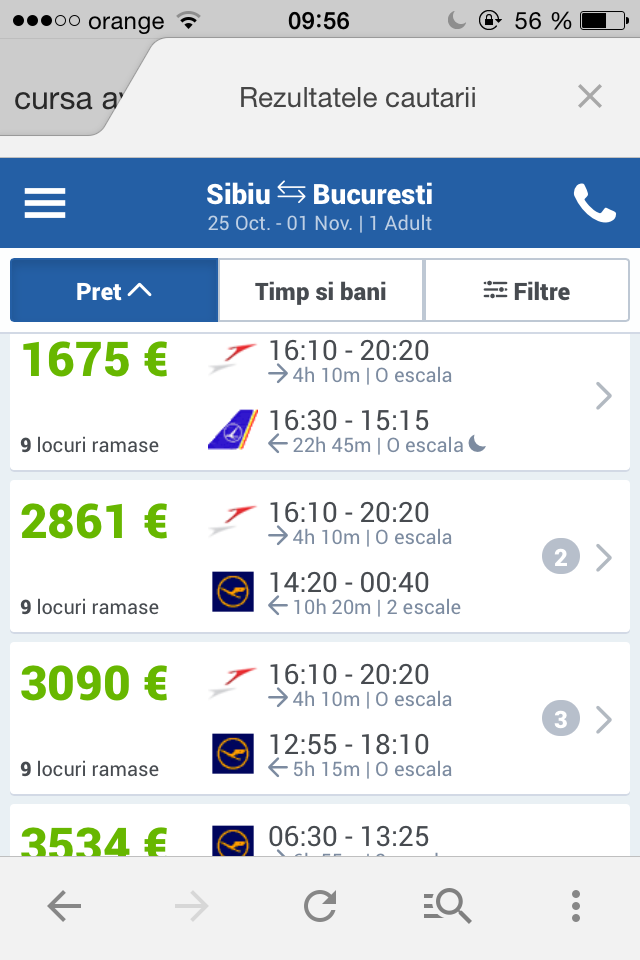This screenshot has width=640, height=960.
Task: Go back with browser back arrow
Action: pyautogui.click(x=64, y=907)
